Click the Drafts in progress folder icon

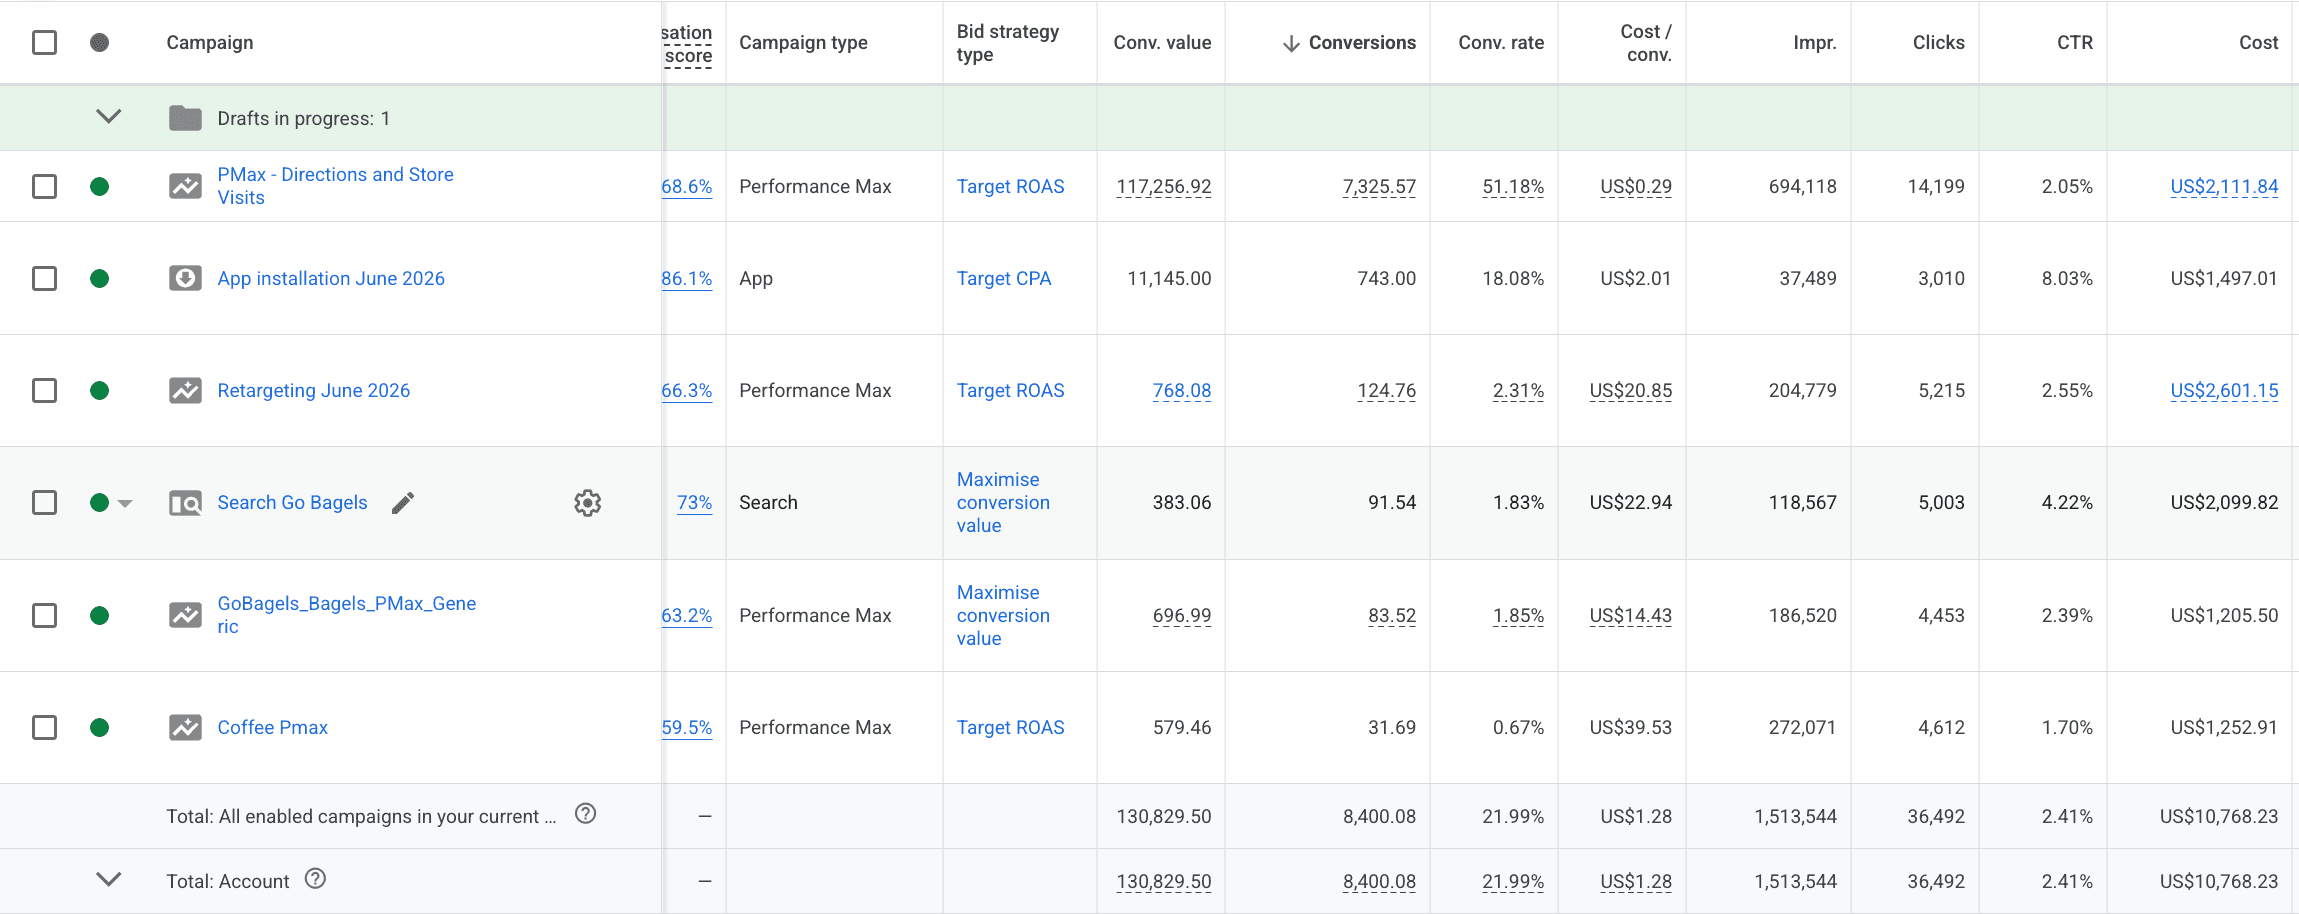(x=185, y=118)
